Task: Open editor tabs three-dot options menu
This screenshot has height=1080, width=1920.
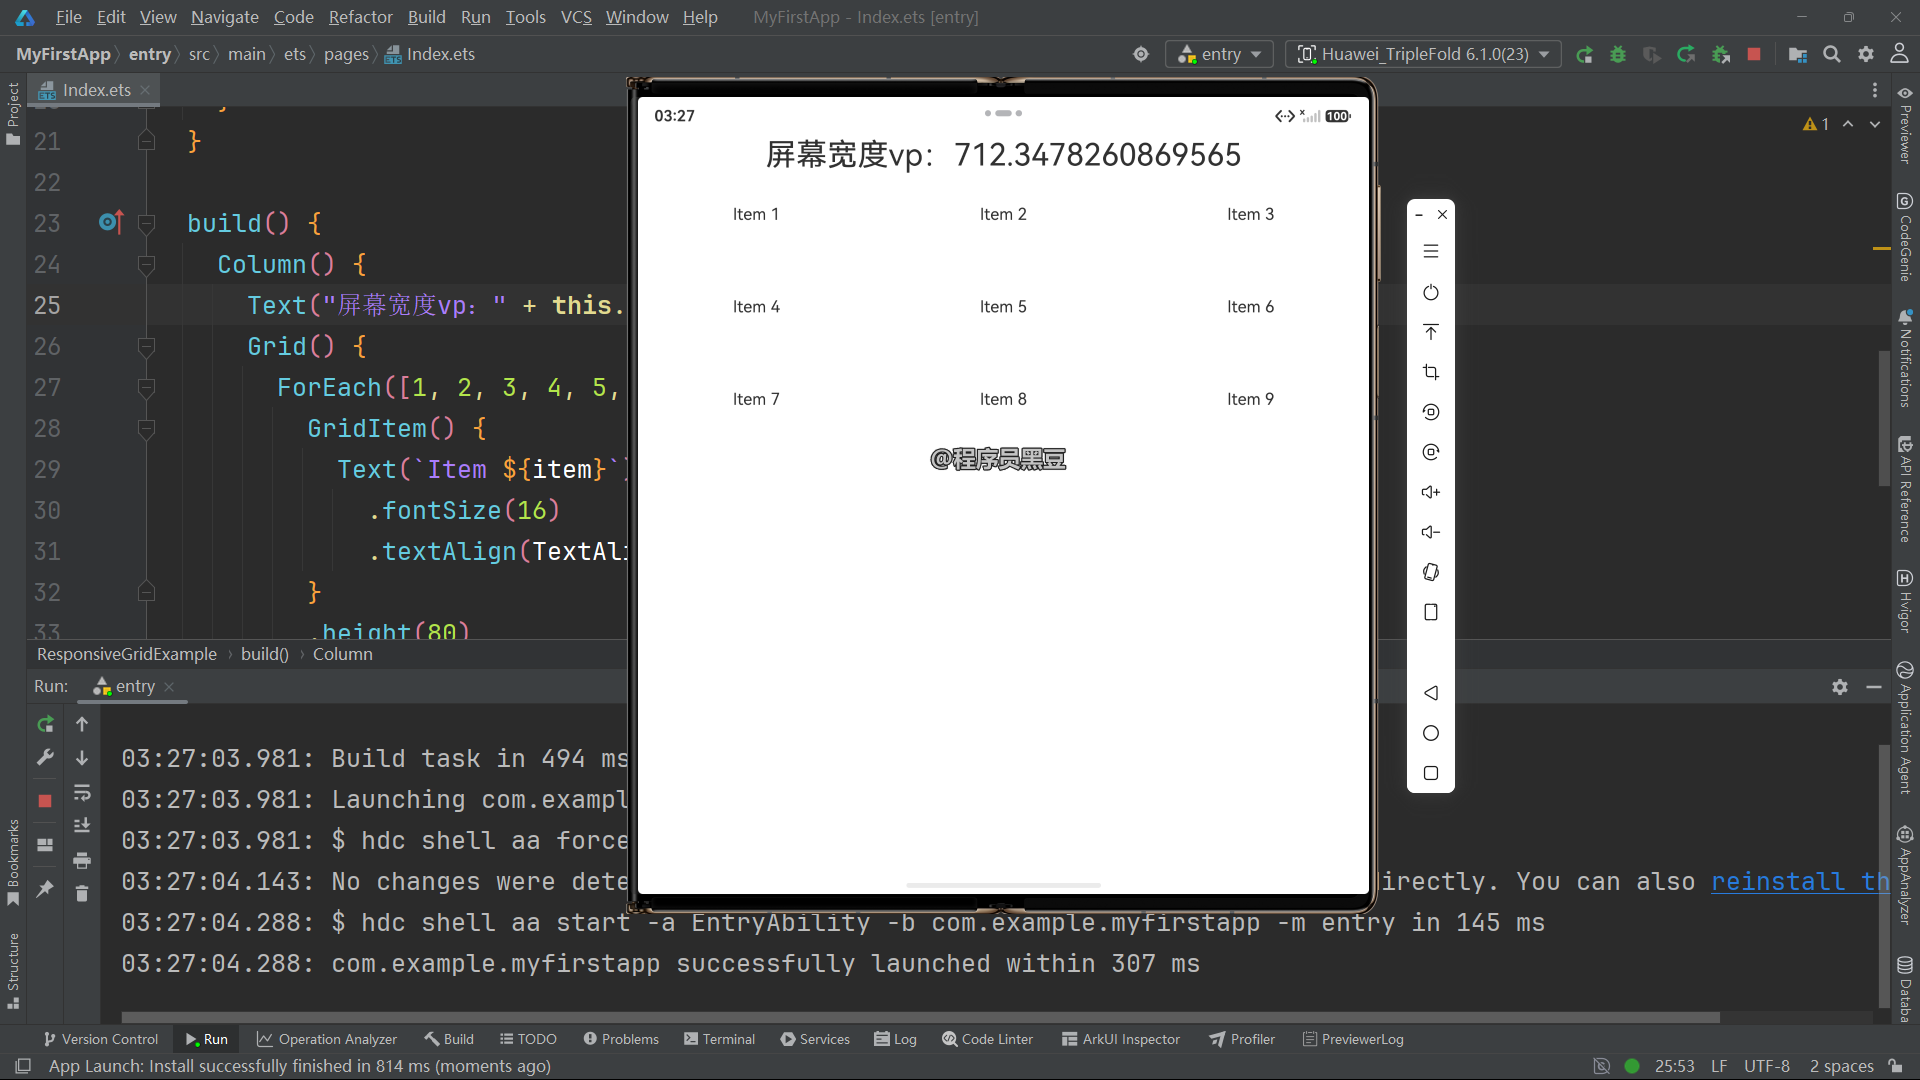Action: 1875,90
